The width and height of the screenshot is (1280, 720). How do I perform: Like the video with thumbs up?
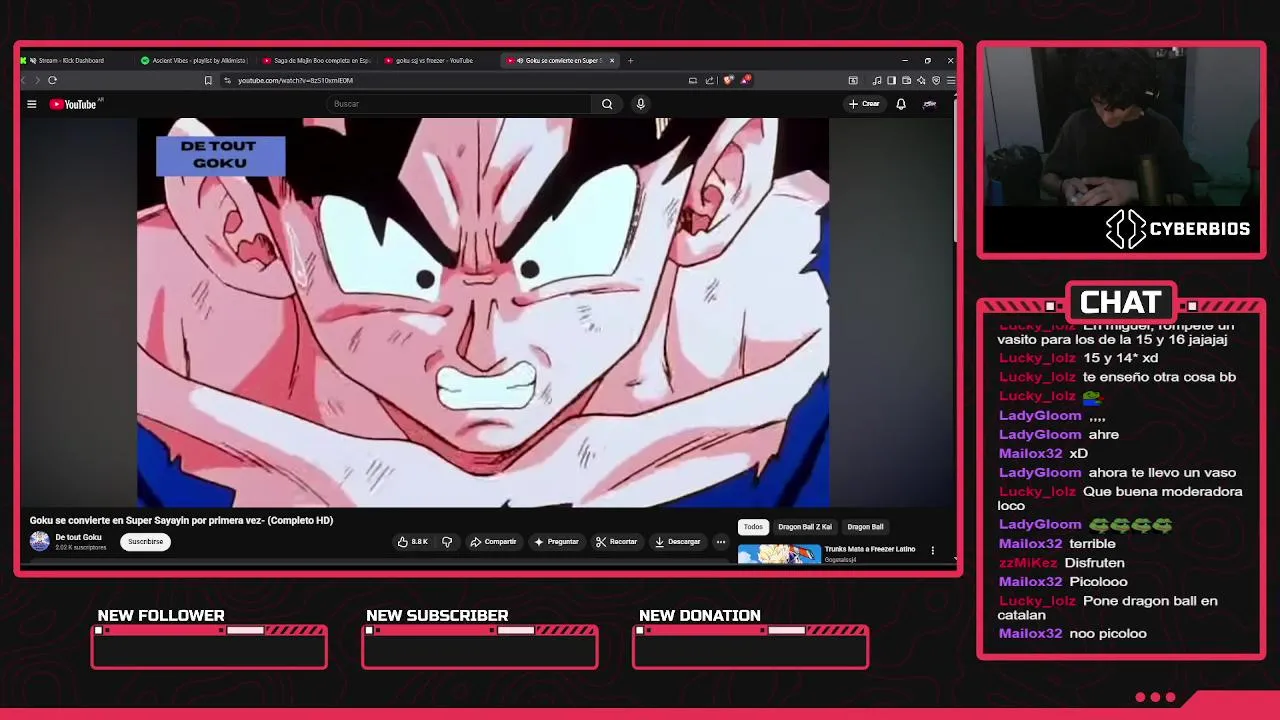pyautogui.click(x=412, y=542)
